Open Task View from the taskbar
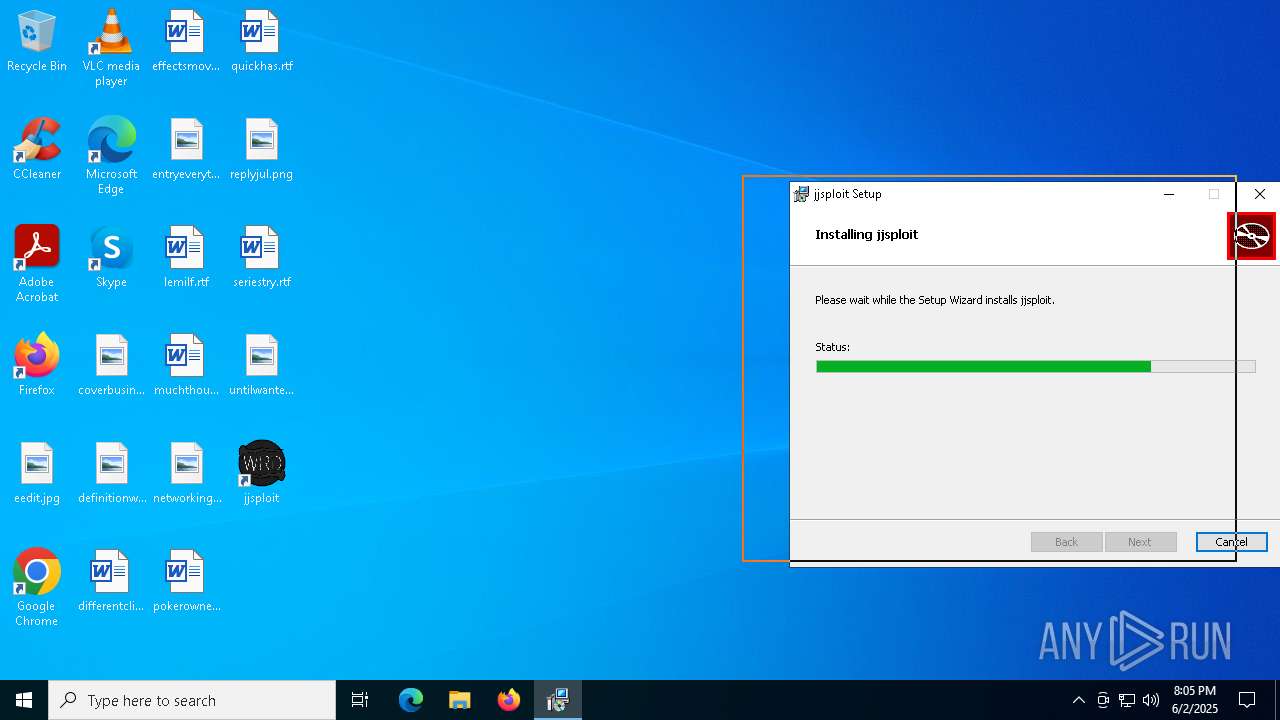The height and width of the screenshot is (720, 1280). 360,700
